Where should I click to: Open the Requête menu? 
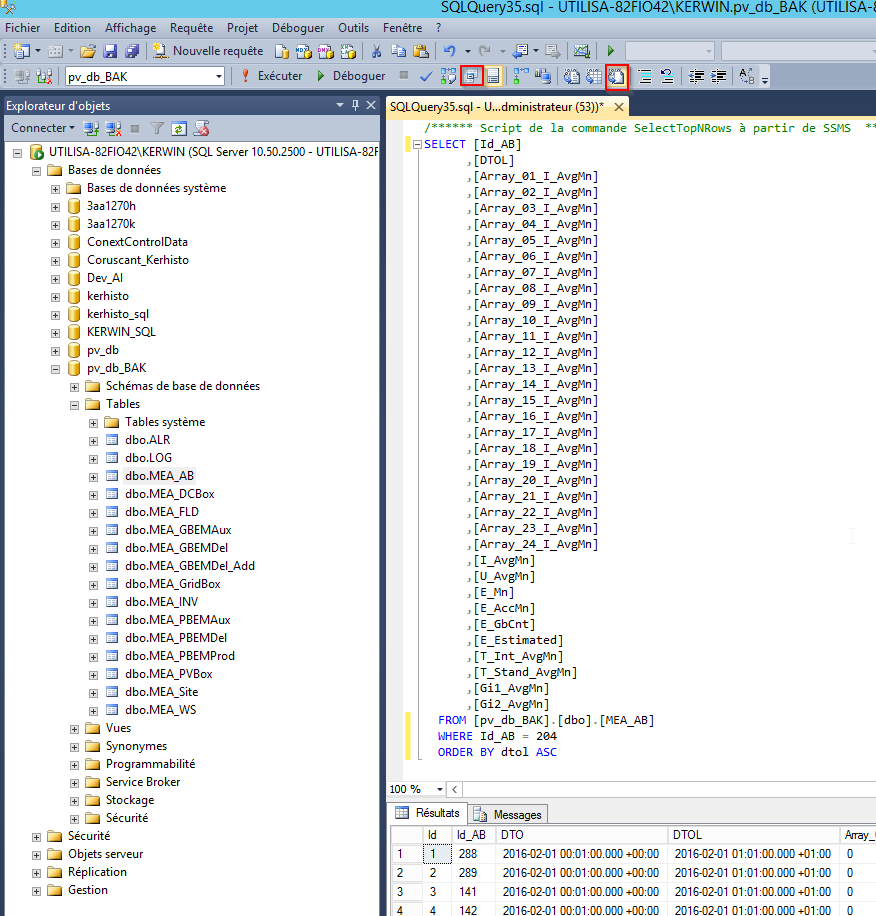tap(190, 28)
